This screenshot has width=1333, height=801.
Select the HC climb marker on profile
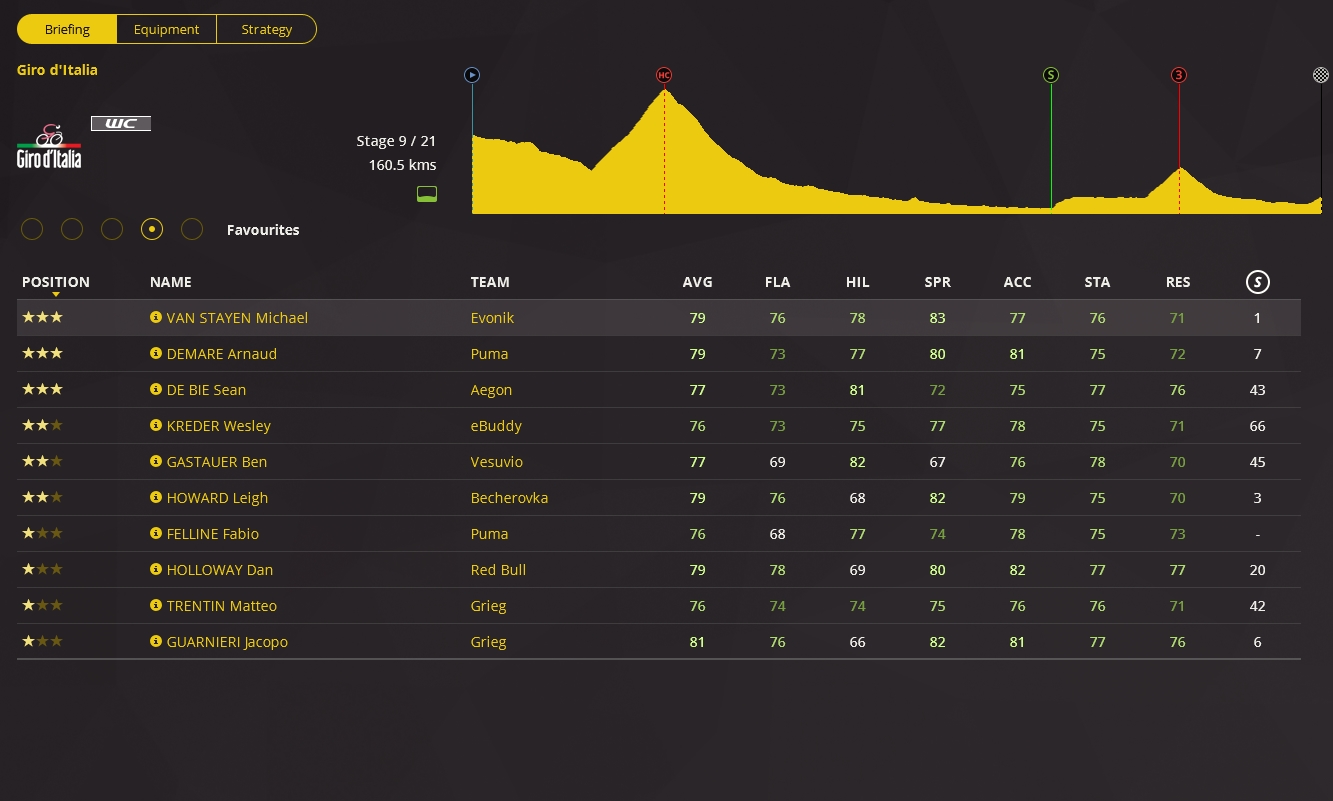tap(664, 75)
